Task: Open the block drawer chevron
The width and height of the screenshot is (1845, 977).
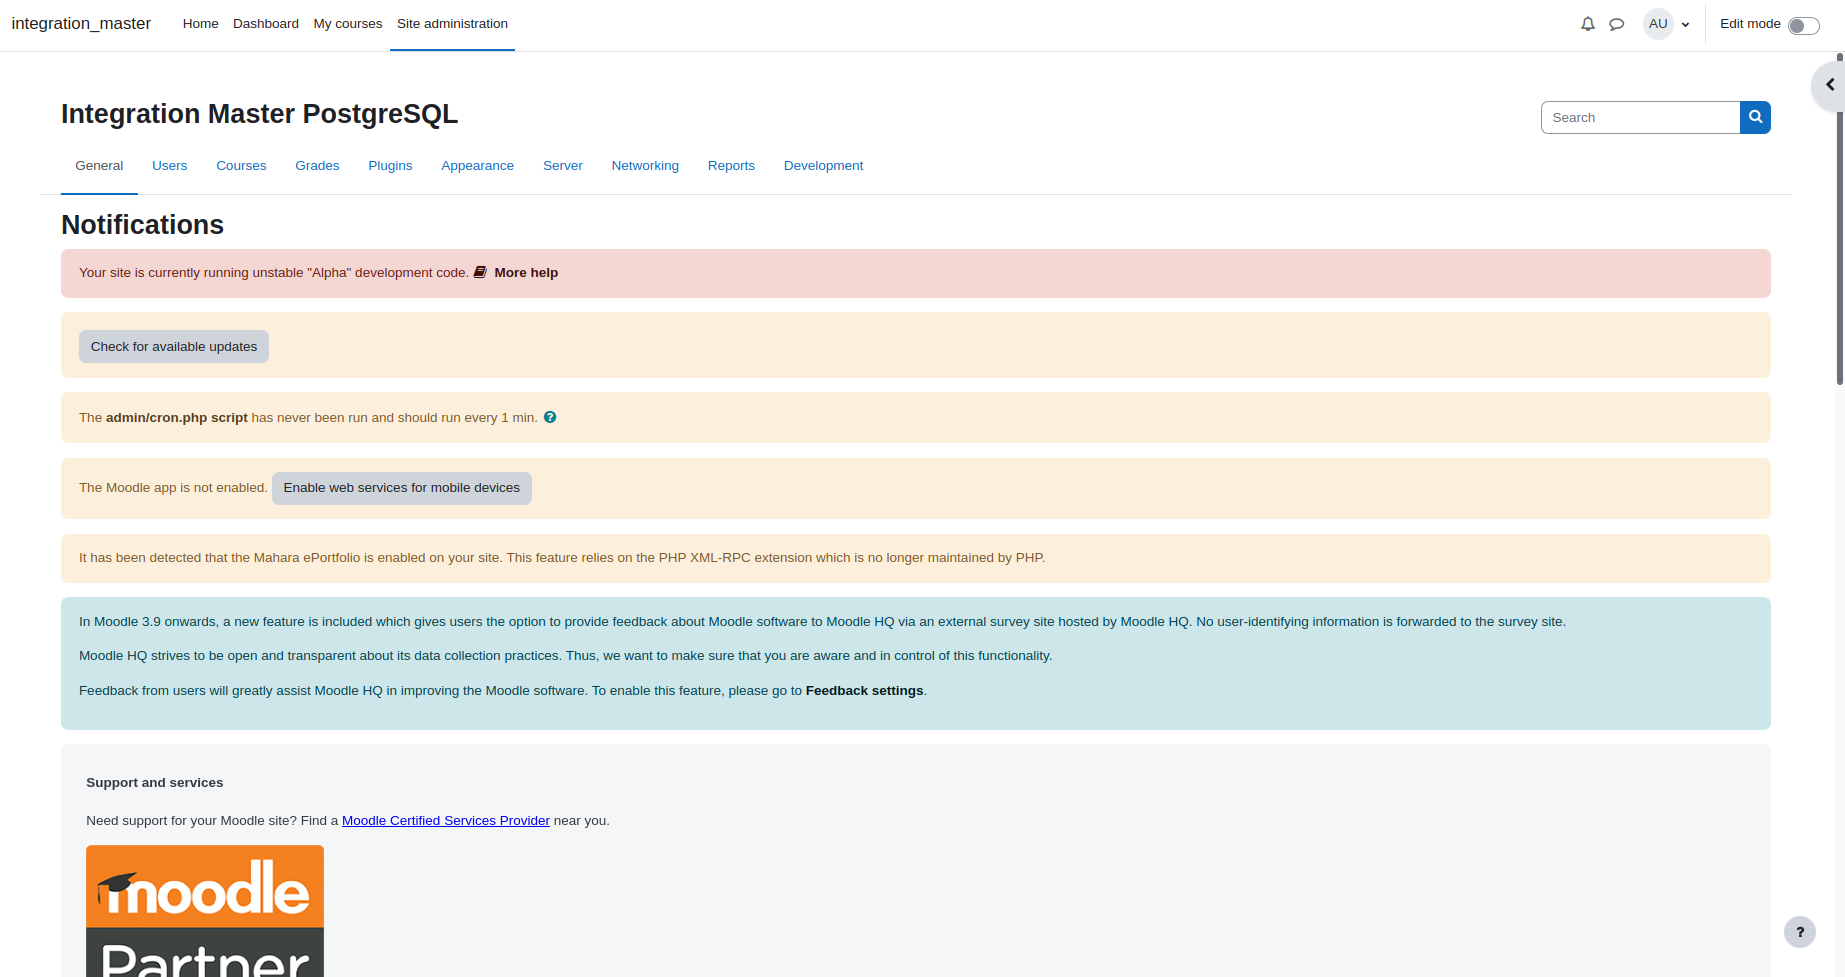Action: [1829, 85]
